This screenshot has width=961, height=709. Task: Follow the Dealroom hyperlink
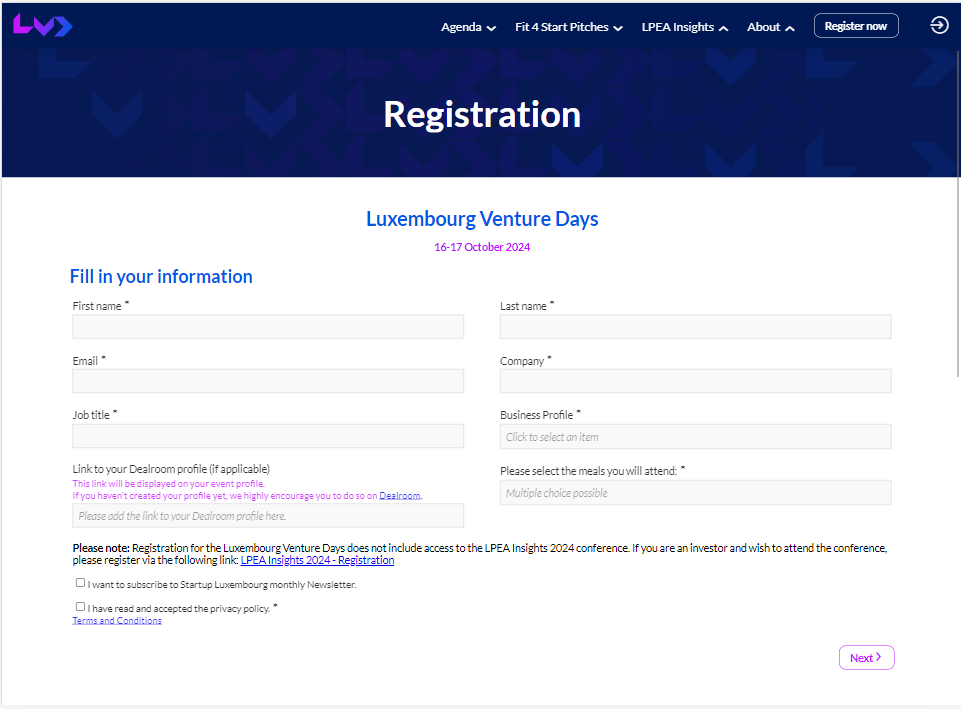coord(400,496)
